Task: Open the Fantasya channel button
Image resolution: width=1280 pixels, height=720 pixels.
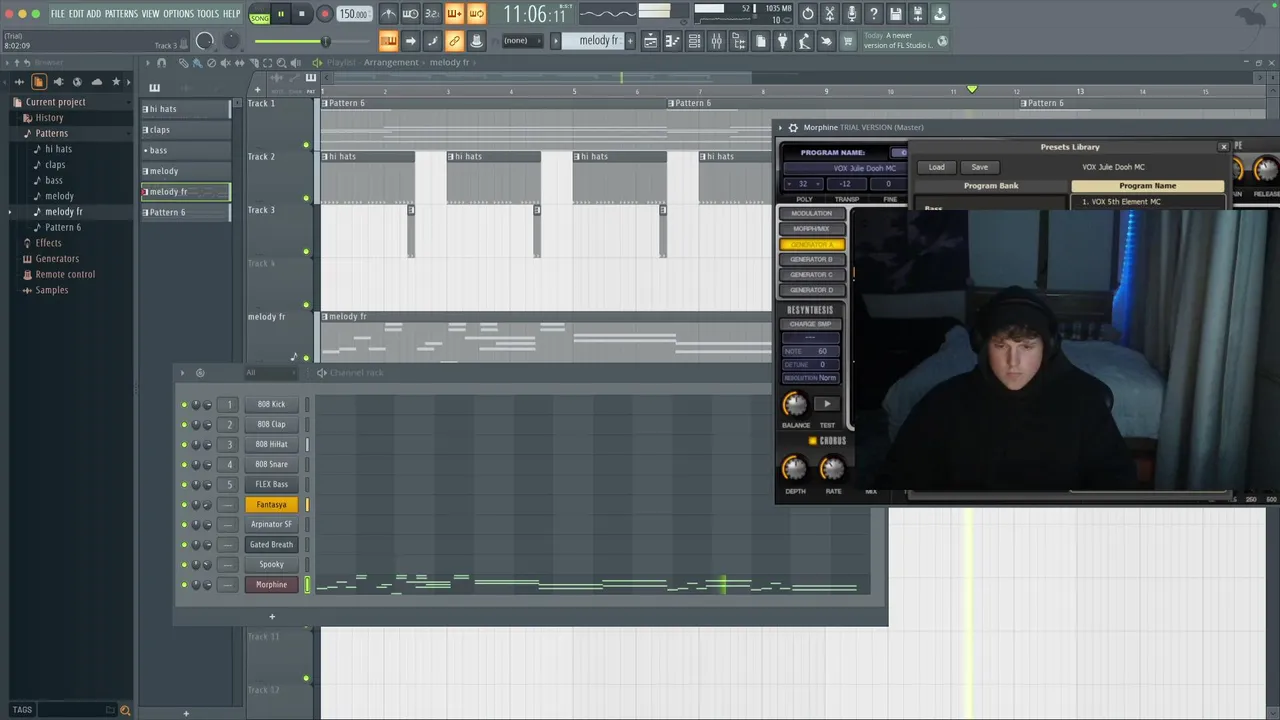Action: 271,504
